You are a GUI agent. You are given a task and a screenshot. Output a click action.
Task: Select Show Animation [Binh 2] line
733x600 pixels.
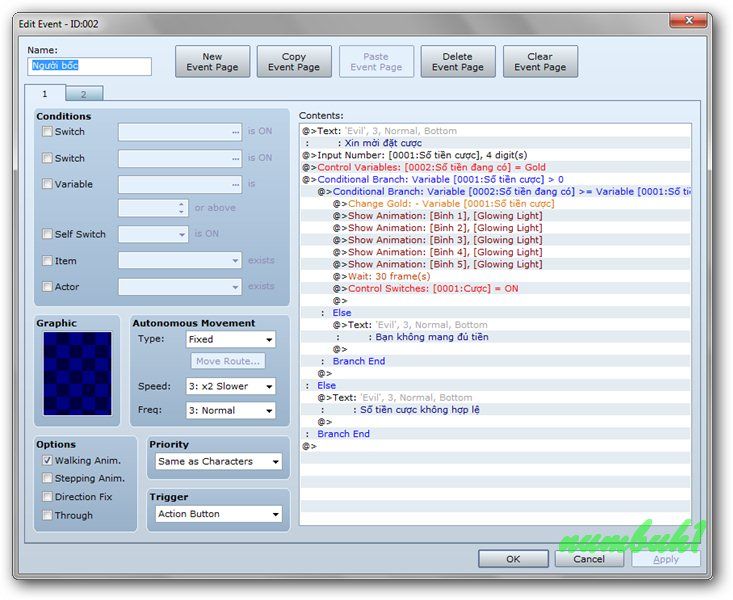pyautogui.click(x=495, y=228)
